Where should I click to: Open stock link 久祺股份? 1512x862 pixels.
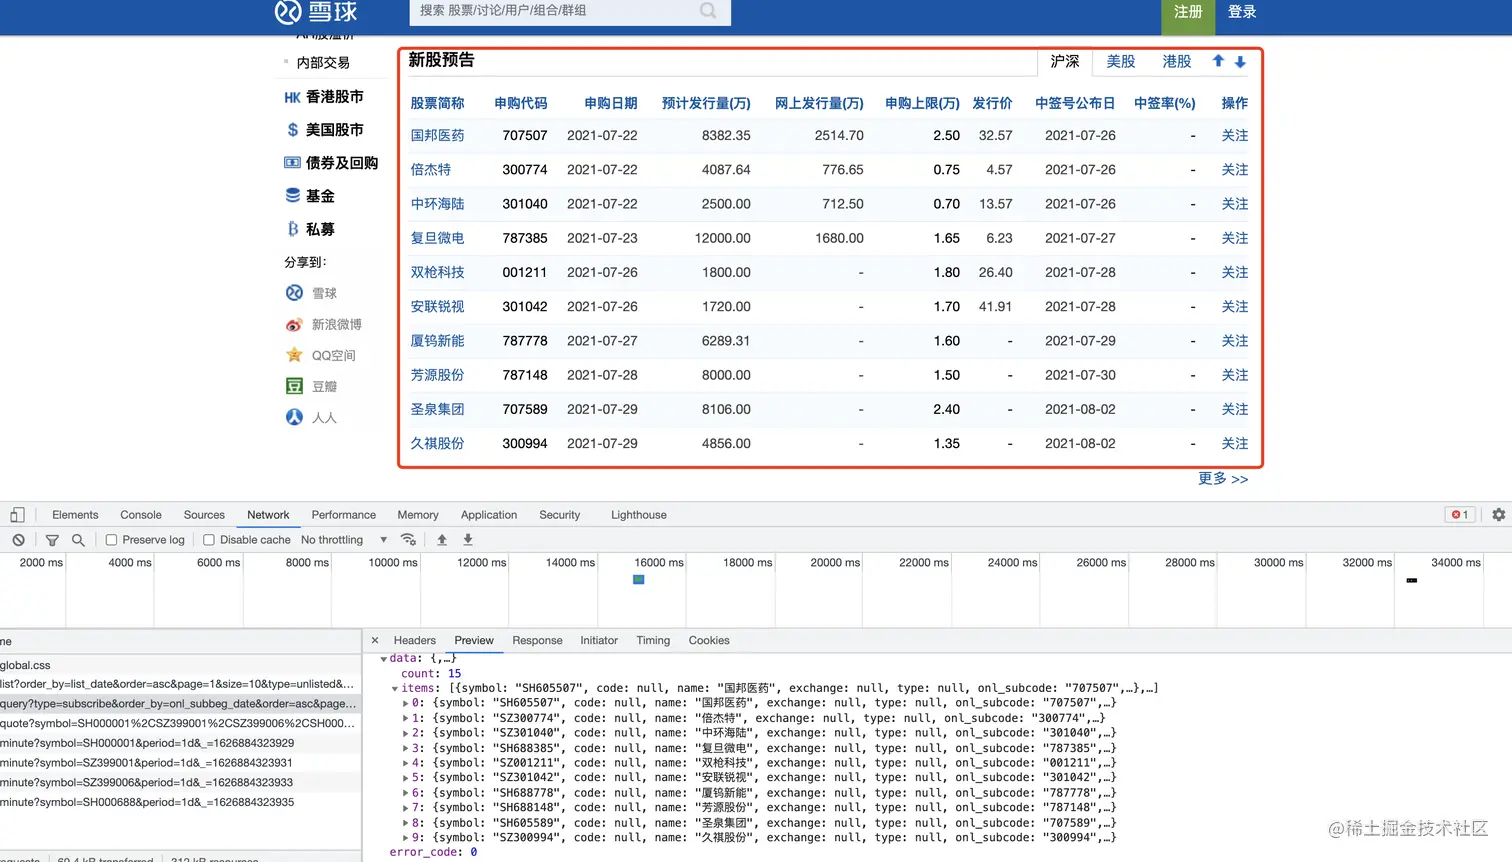click(438, 444)
